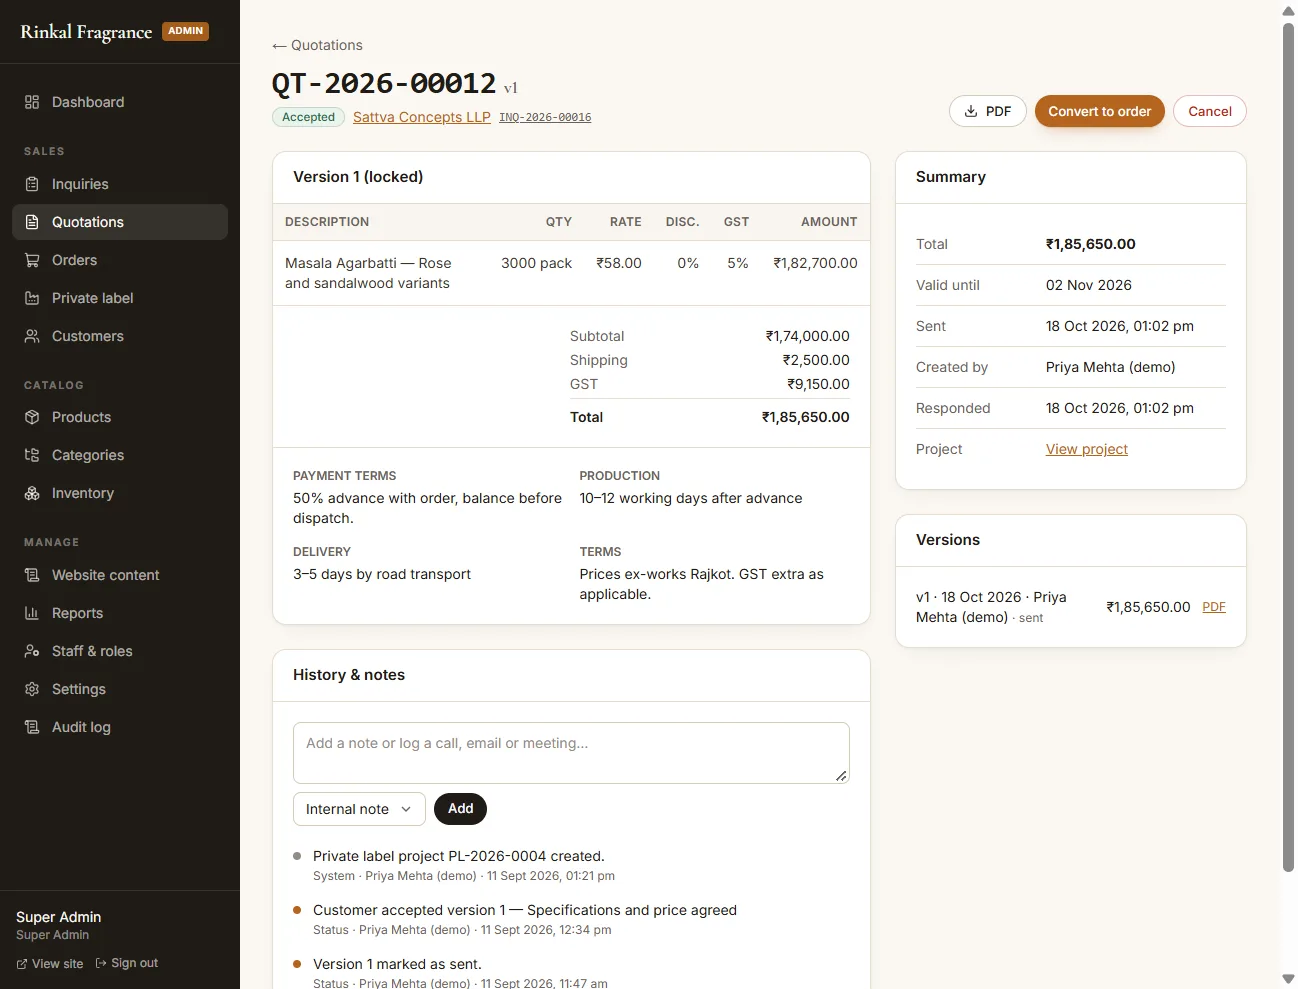Click the scrollbar down arrow
This screenshot has height=990, width=1298.
[1288, 979]
